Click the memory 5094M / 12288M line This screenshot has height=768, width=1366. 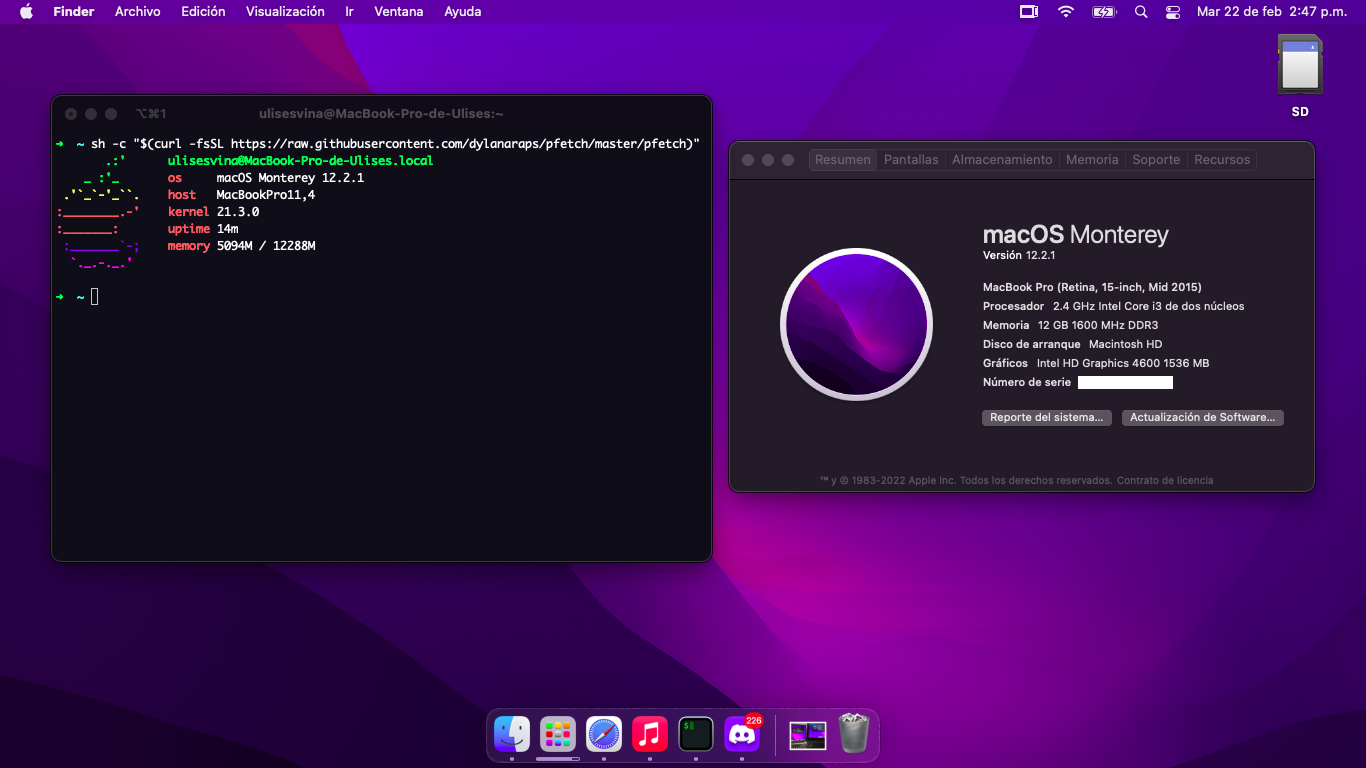241,245
